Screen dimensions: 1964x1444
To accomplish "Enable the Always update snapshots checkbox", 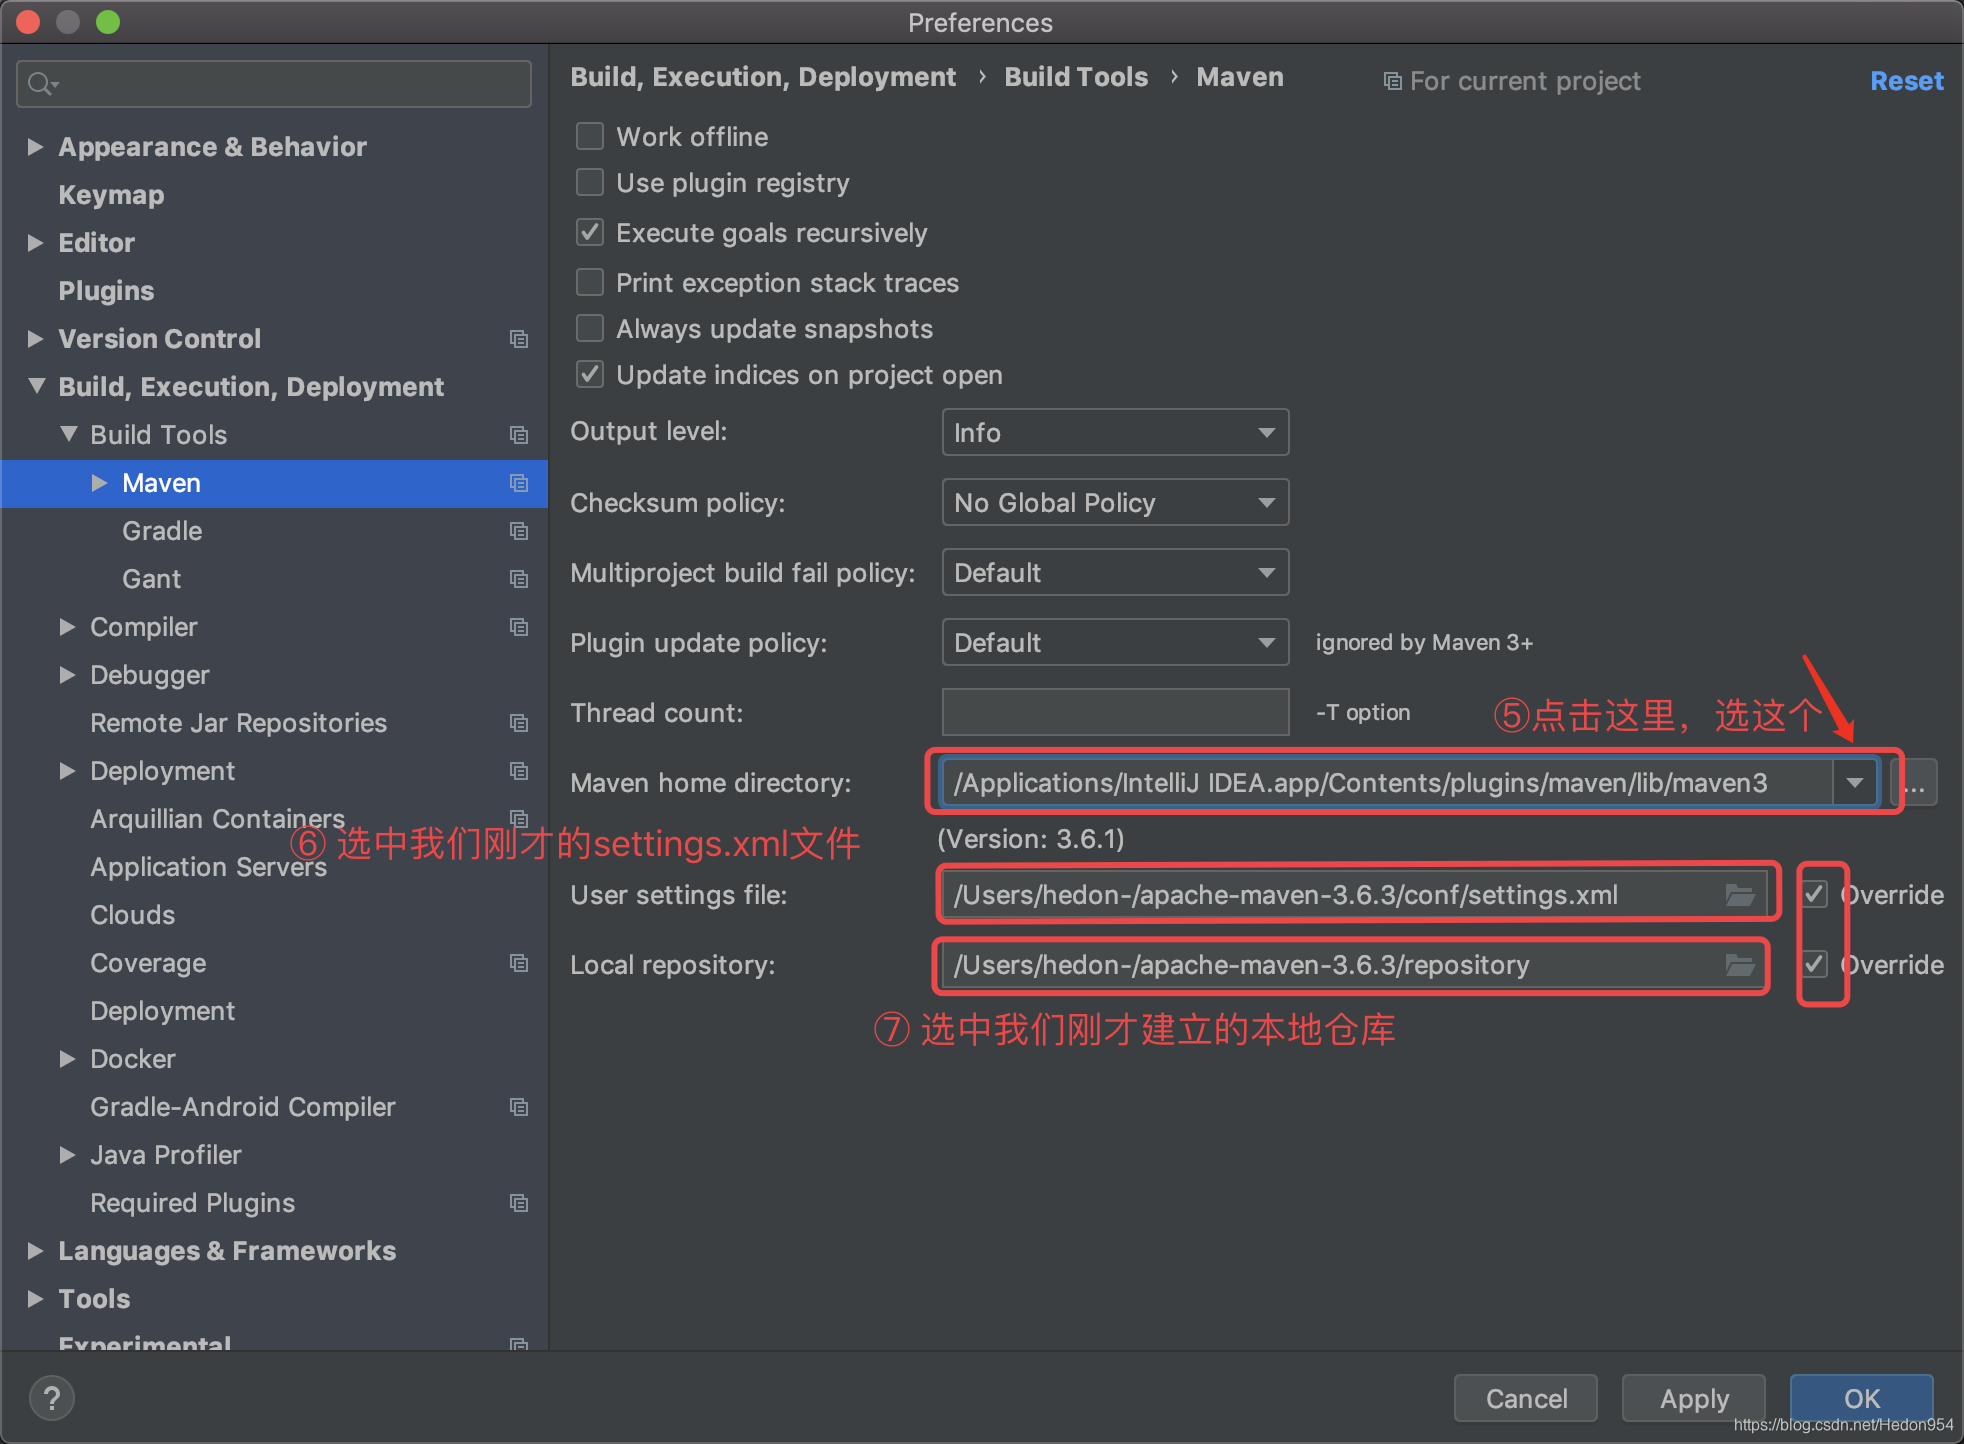I will click(592, 329).
